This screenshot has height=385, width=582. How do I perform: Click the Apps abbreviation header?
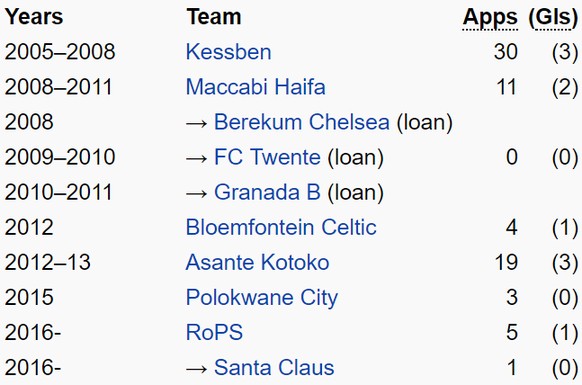pos(490,17)
